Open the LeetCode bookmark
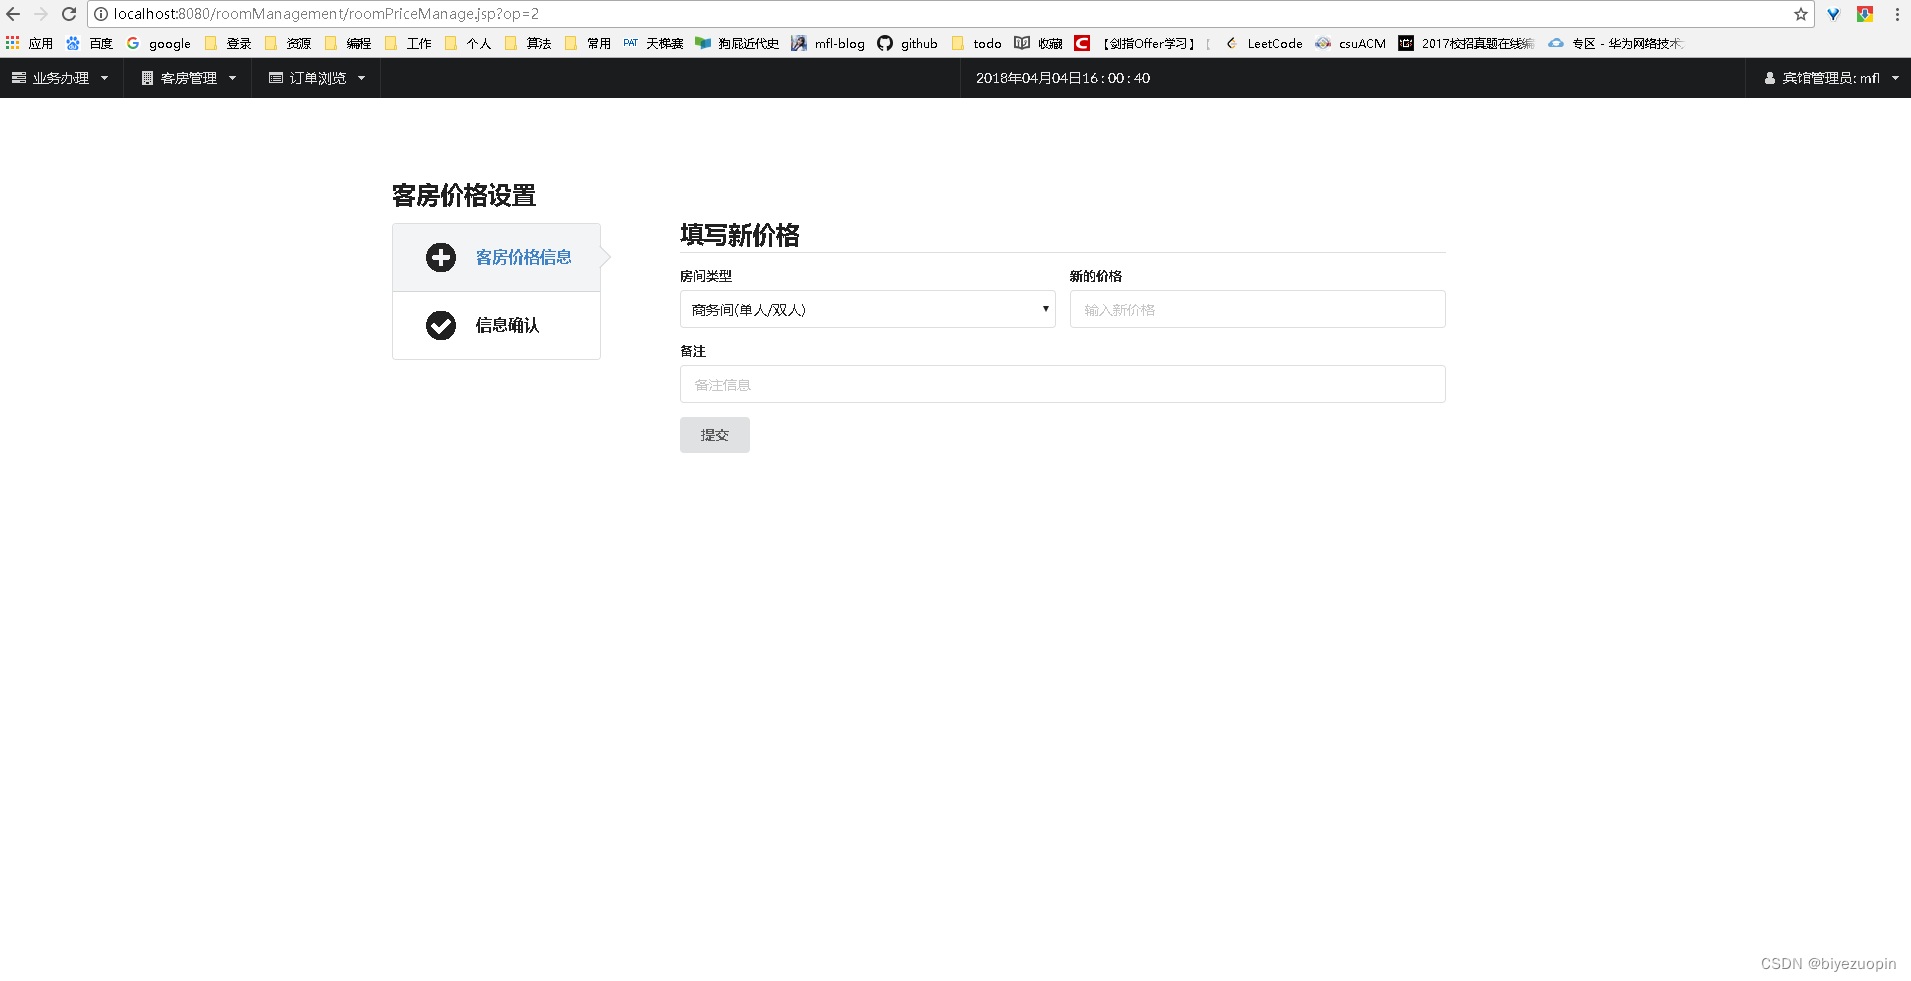This screenshot has height=981, width=1911. click(x=1264, y=43)
